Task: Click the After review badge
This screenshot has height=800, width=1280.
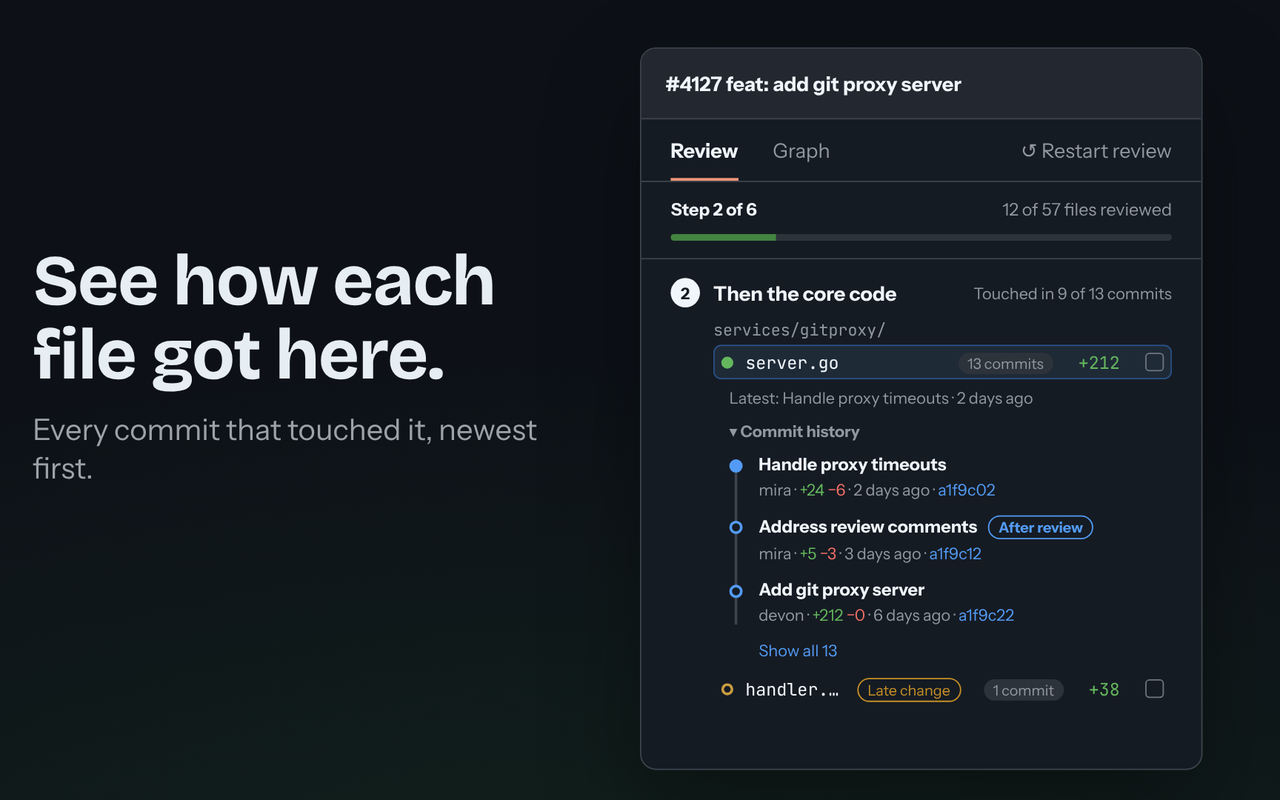Action: point(1040,527)
